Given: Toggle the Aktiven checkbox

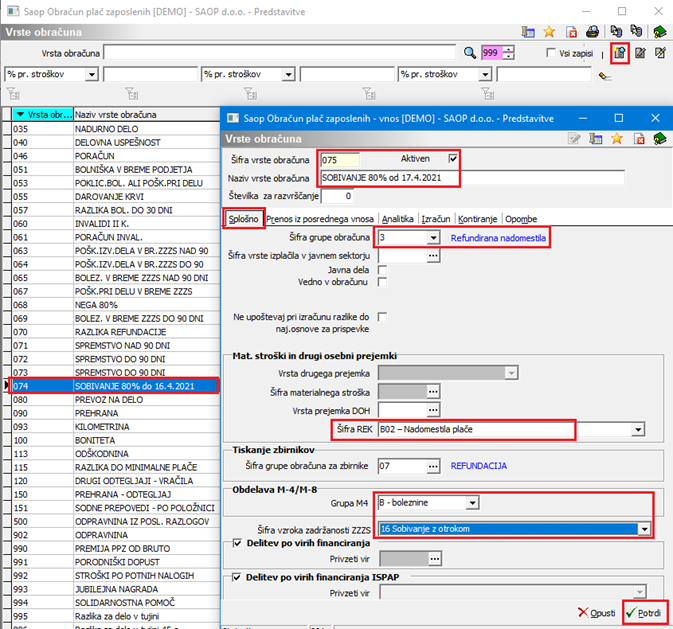Looking at the screenshot, I should pyautogui.click(x=452, y=158).
